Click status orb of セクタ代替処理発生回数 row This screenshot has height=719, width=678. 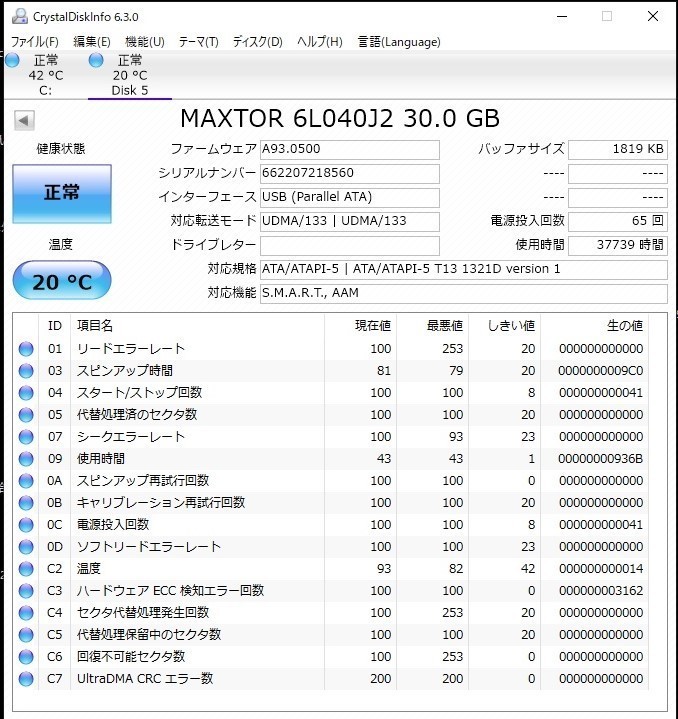point(26,613)
